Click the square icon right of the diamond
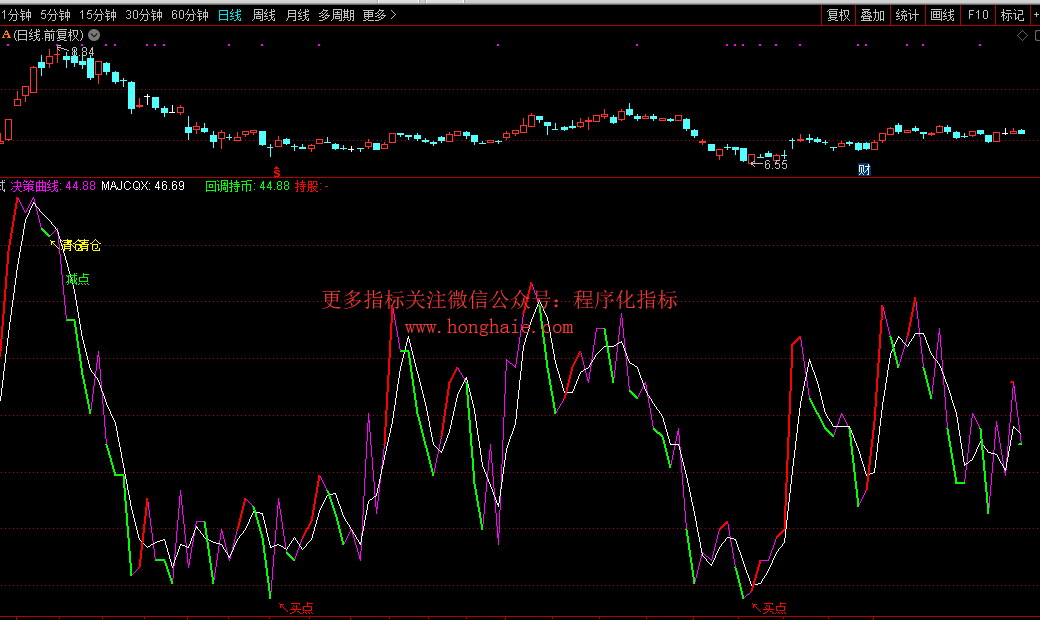The width and height of the screenshot is (1040, 620). 1035,36
